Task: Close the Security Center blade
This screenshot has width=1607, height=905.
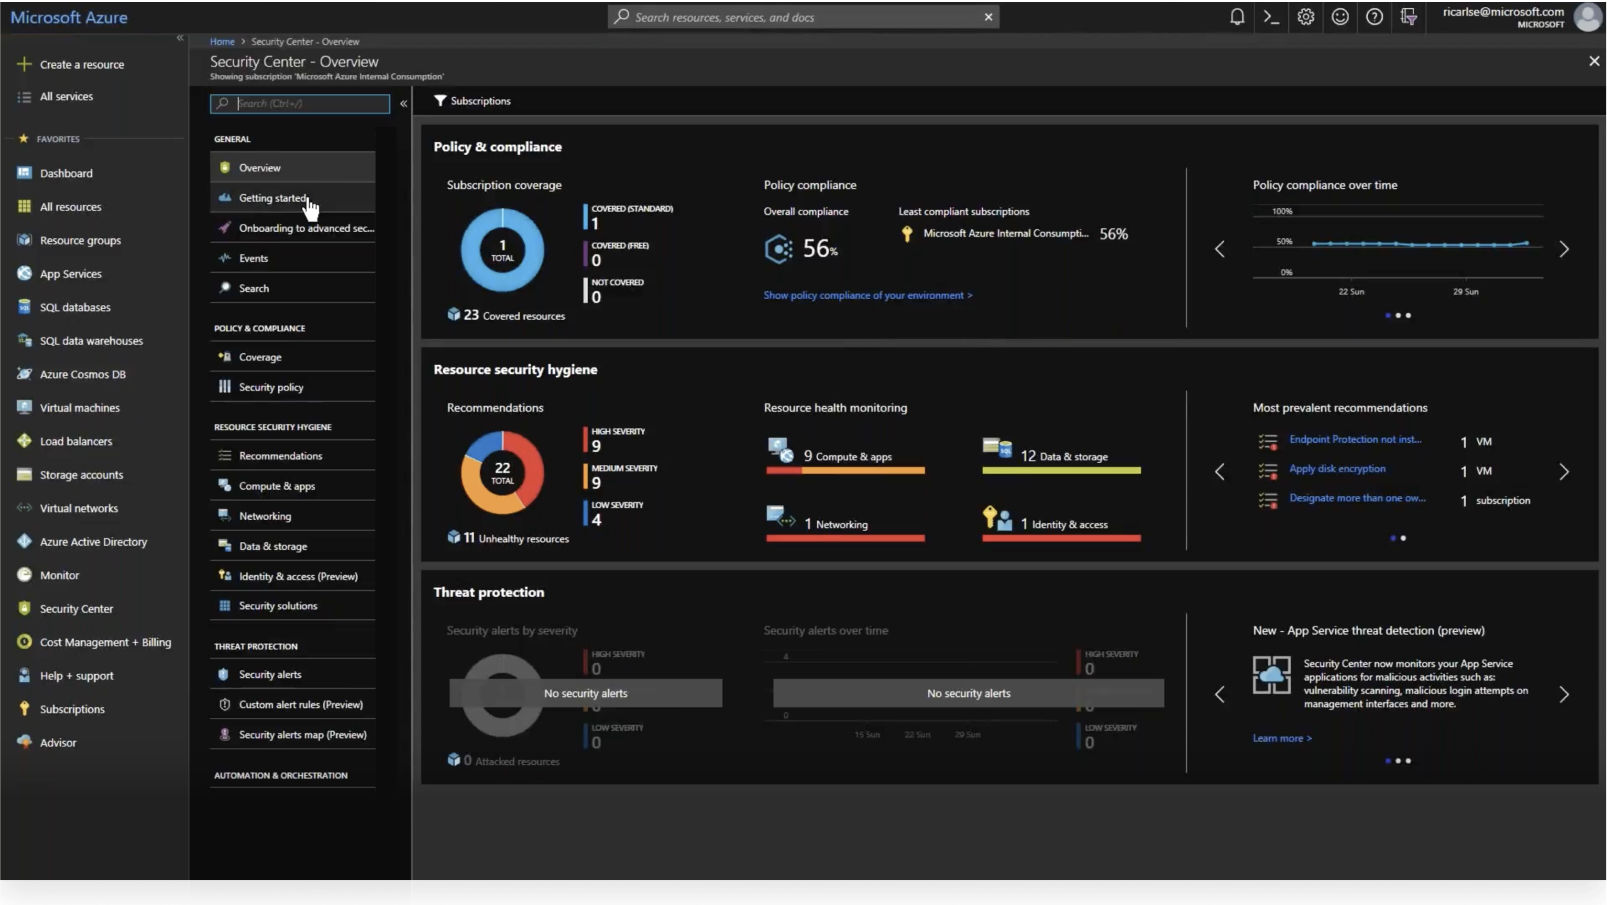Action: click(x=1594, y=62)
